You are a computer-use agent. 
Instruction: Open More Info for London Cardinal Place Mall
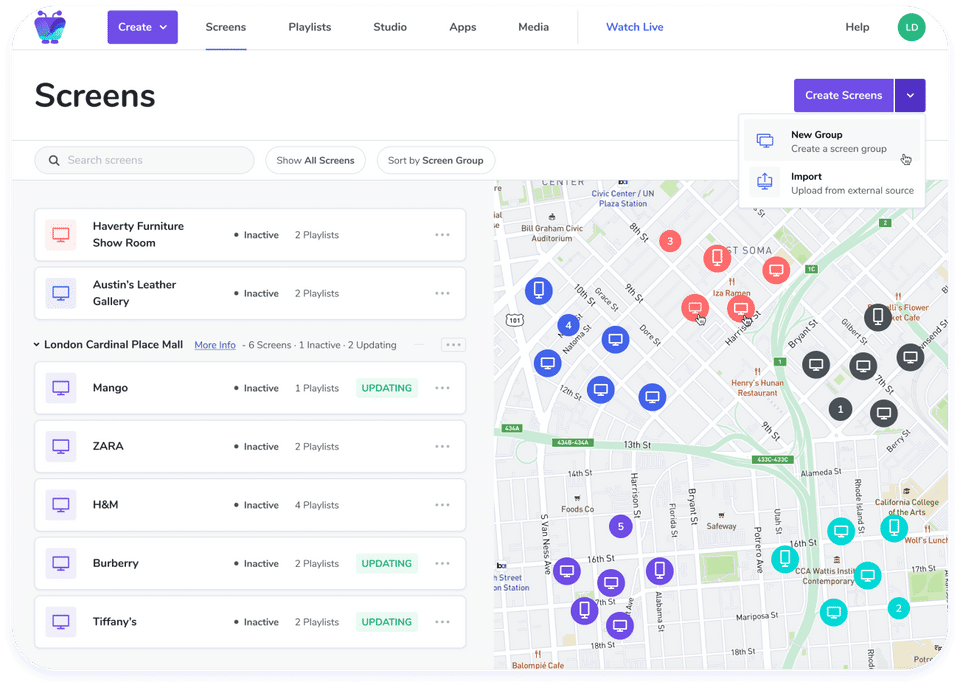[x=215, y=345]
